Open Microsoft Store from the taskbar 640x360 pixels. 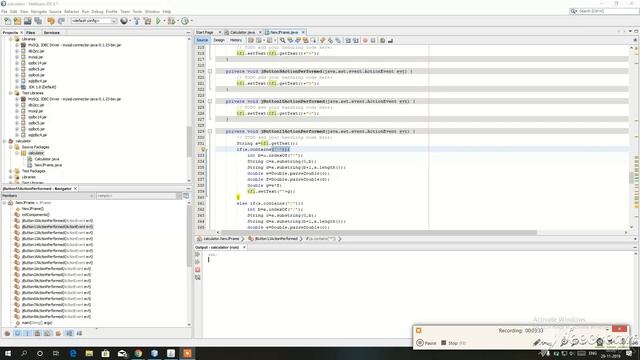tap(105, 353)
